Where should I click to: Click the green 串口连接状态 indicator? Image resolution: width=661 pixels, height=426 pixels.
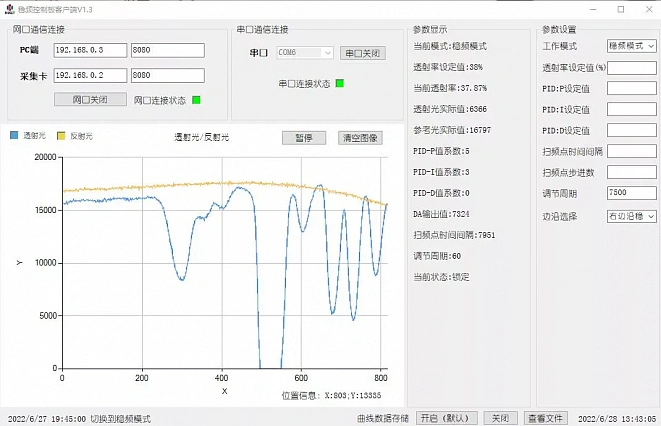[339, 83]
